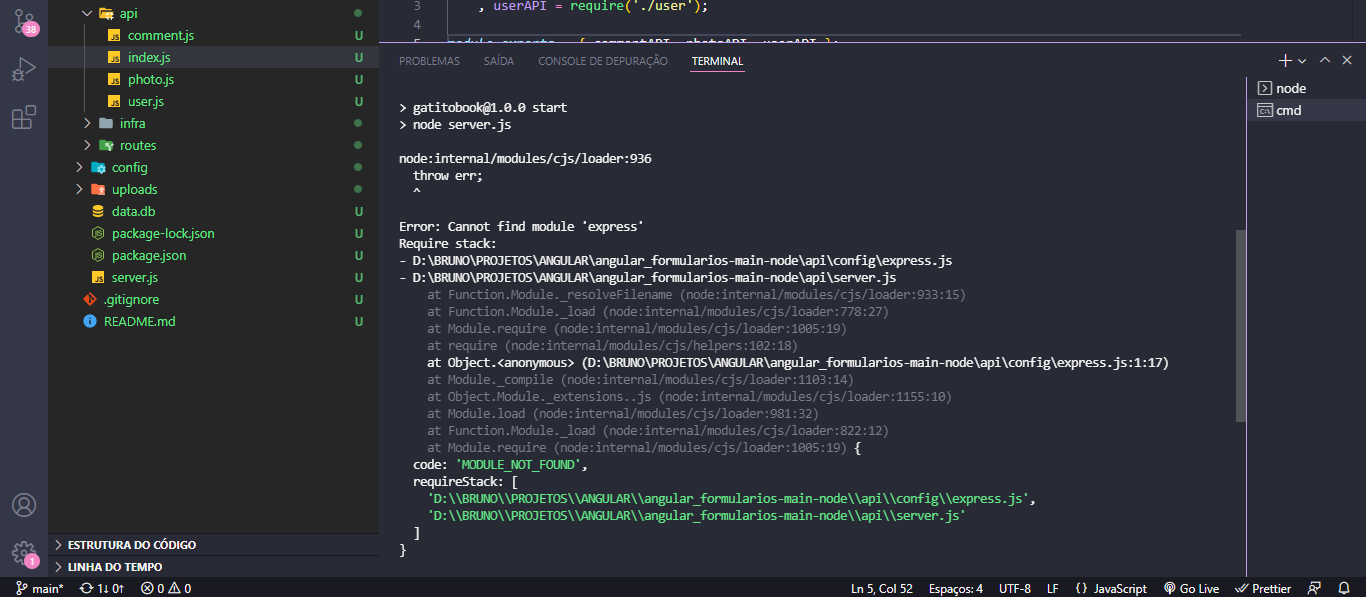Open README.md file
Viewport: 1366px width, 597px height.
[x=213, y=321]
